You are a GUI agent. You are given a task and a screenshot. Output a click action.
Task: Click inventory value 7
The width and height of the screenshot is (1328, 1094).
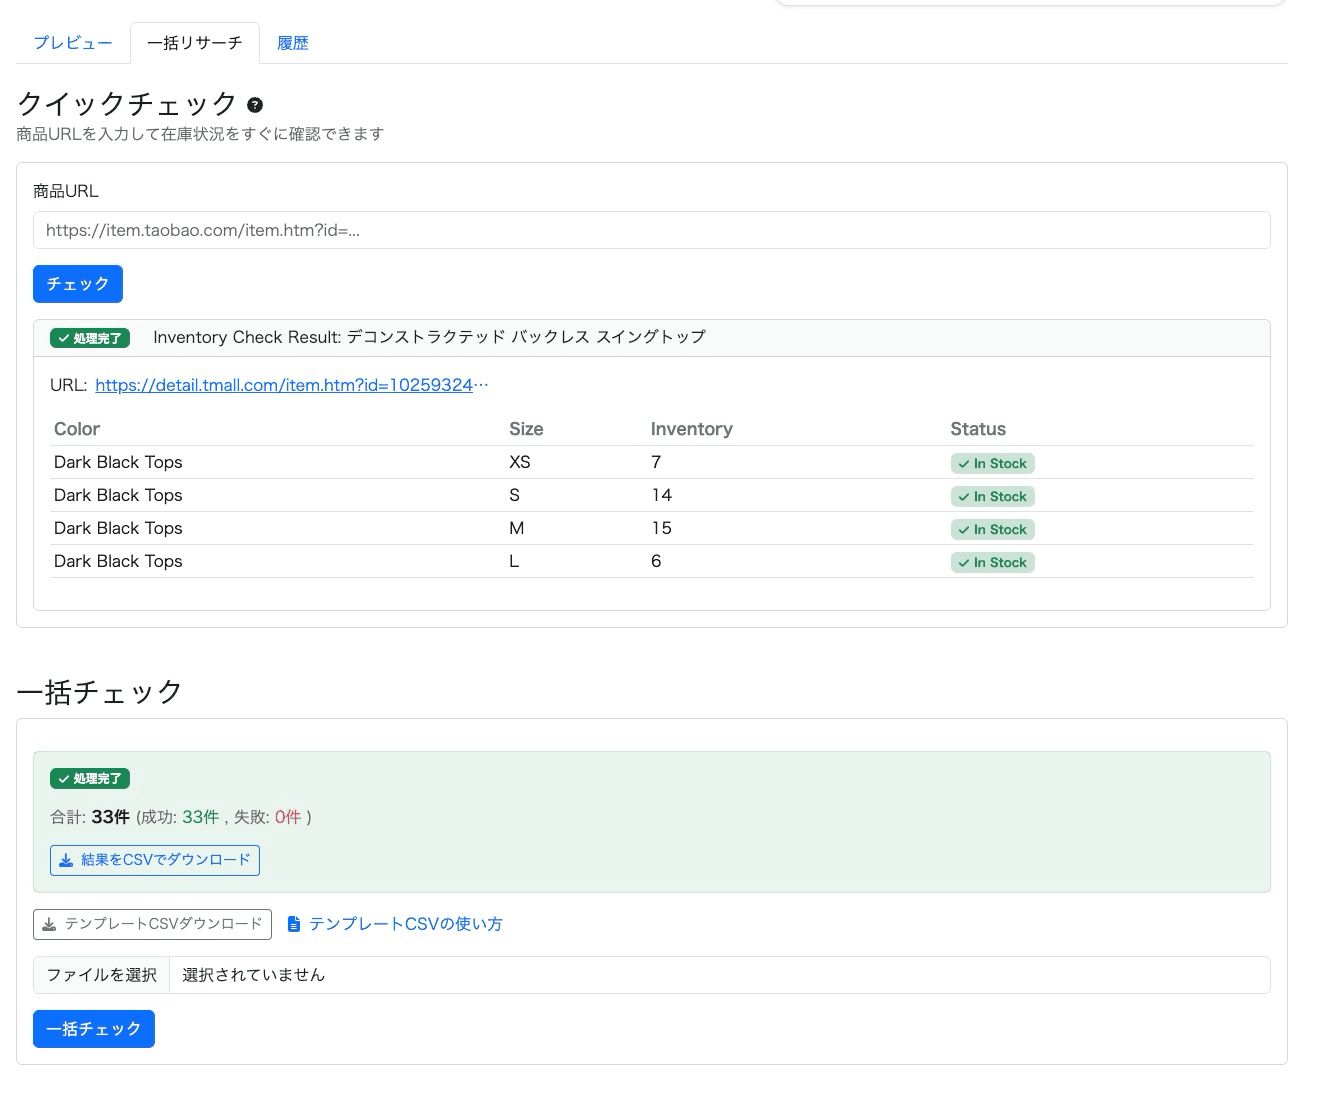656,462
